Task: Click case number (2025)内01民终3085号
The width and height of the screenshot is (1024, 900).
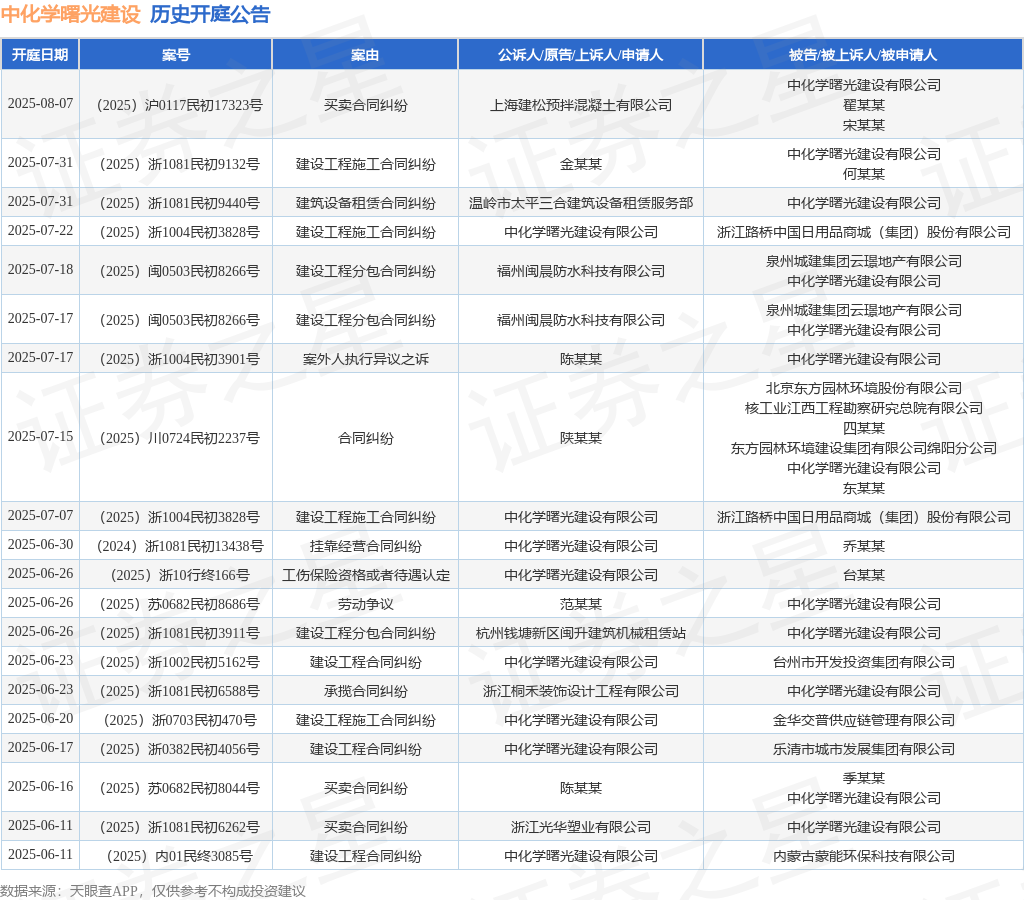Action: [180, 856]
